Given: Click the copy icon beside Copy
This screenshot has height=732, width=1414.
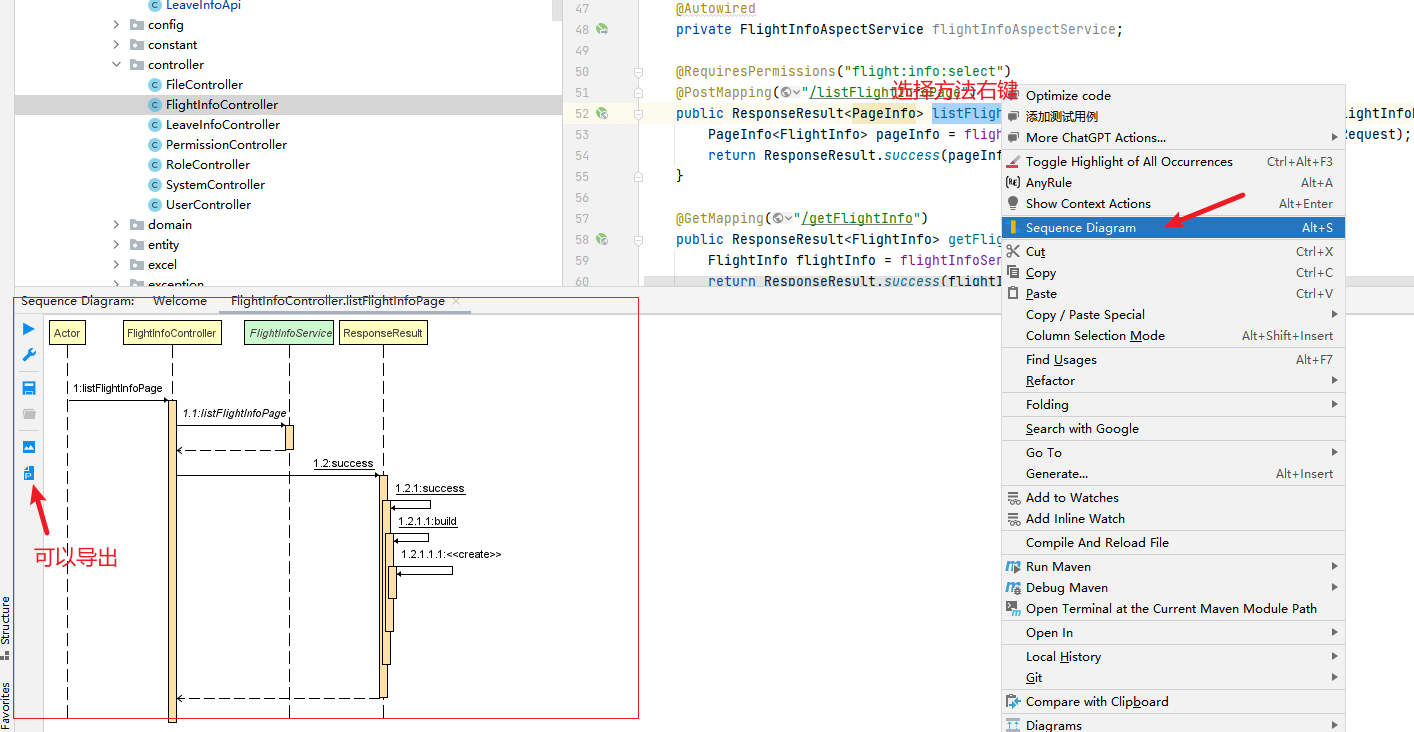Looking at the screenshot, I should tap(1013, 273).
